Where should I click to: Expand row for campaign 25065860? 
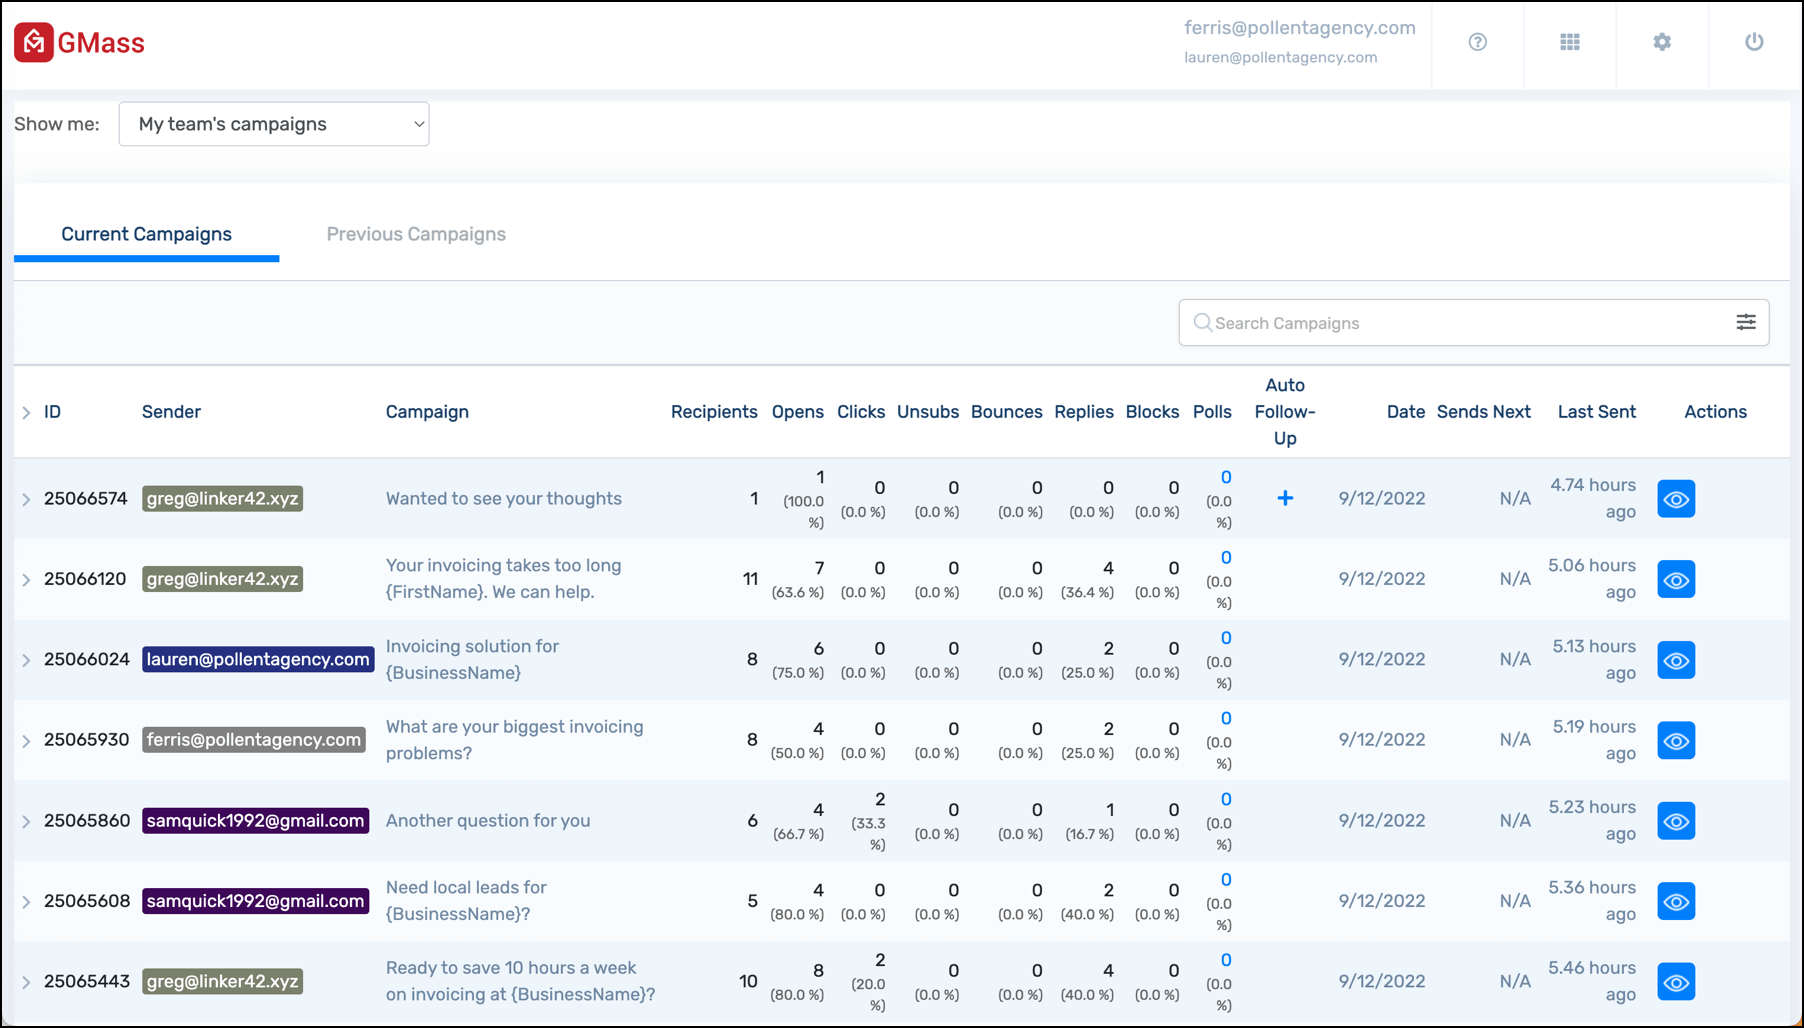(x=26, y=821)
